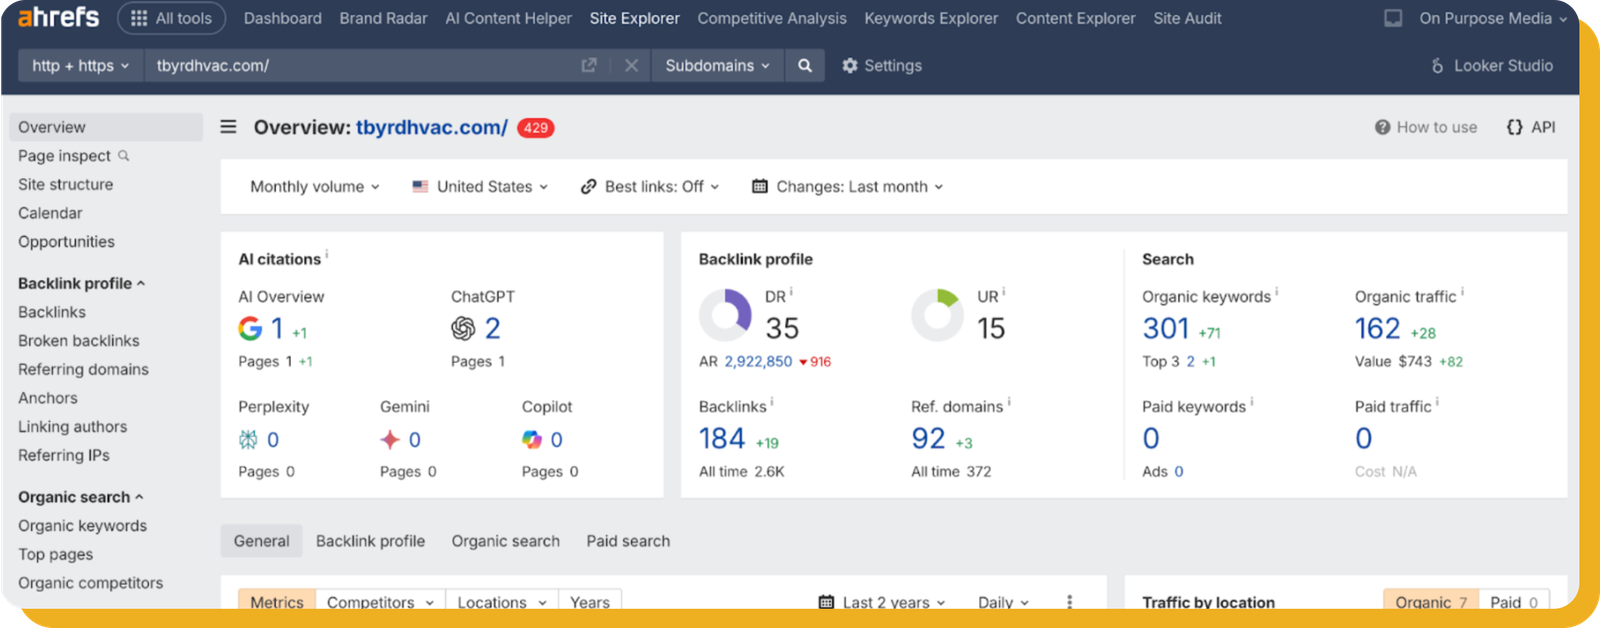Open URL in new tab icon
The image size is (1600, 628).
[x=589, y=66]
